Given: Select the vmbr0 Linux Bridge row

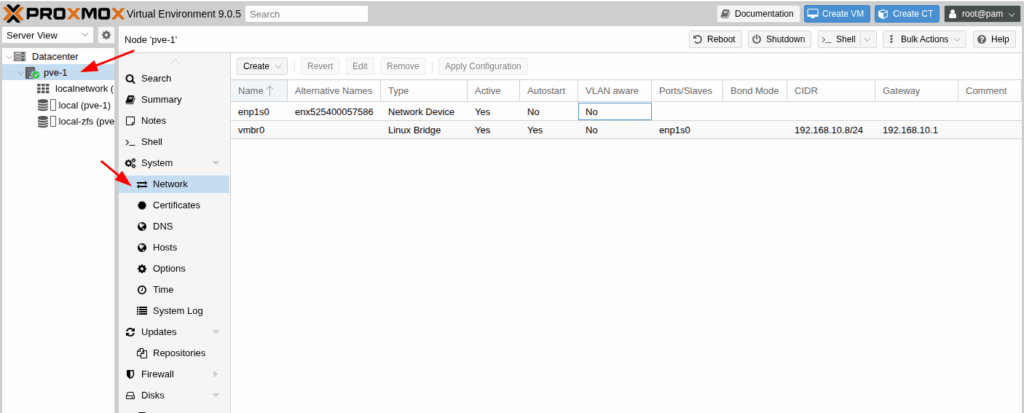Looking at the screenshot, I should [x=627, y=130].
